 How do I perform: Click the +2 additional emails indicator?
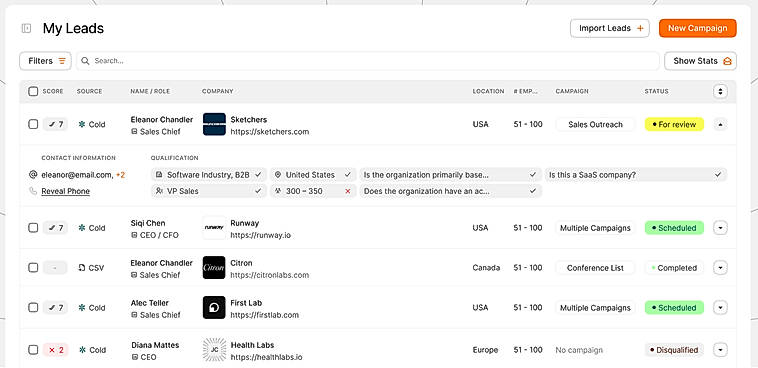tap(120, 175)
